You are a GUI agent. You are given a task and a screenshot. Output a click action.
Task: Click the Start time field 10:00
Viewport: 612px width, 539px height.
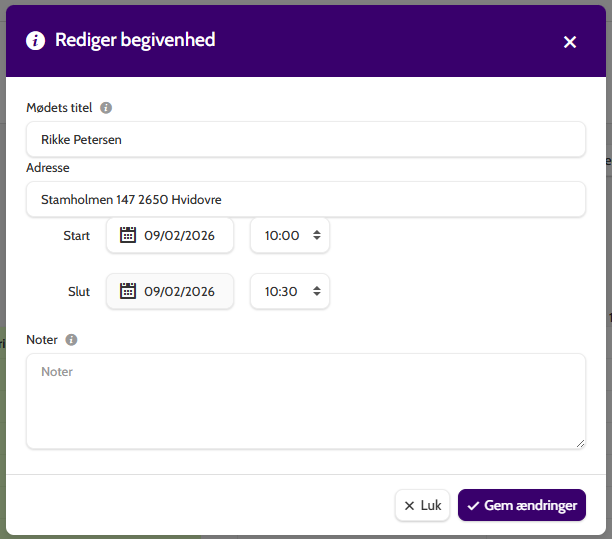(x=290, y=235)
